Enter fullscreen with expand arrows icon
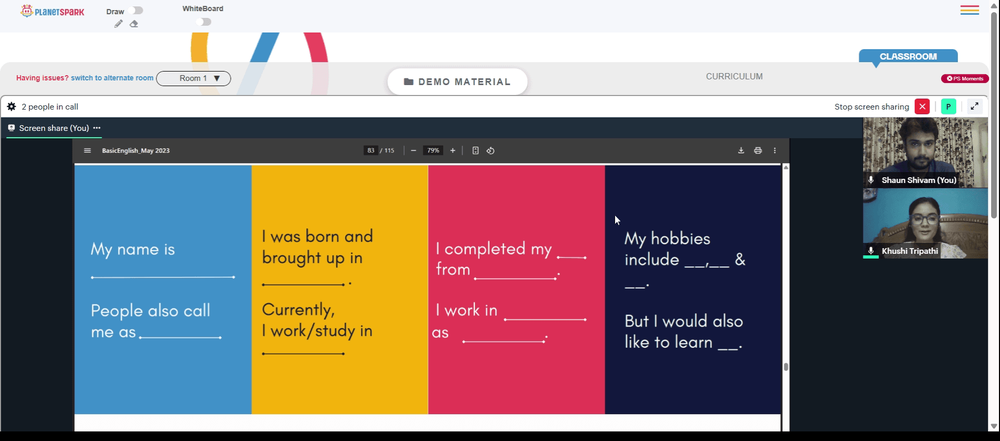1000x441 pixels. click(974, 107)
